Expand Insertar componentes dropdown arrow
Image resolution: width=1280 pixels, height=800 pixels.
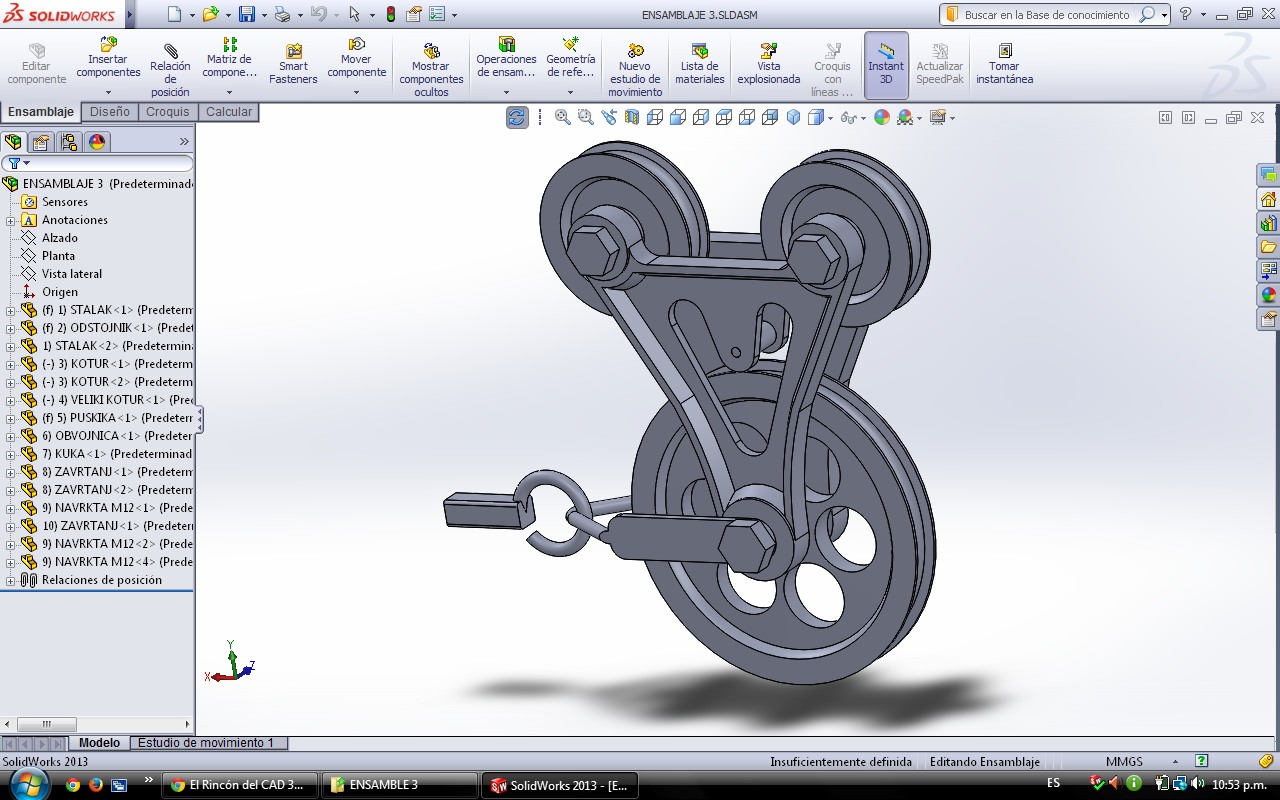[x=108, y=91]
